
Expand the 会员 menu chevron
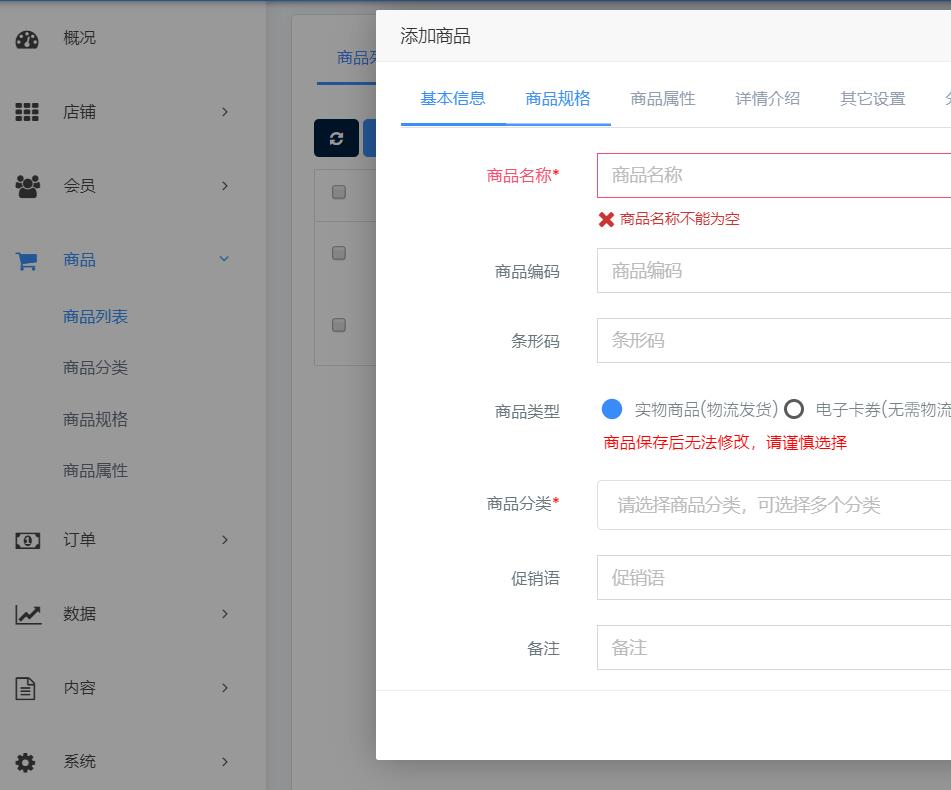pos(224,186)
